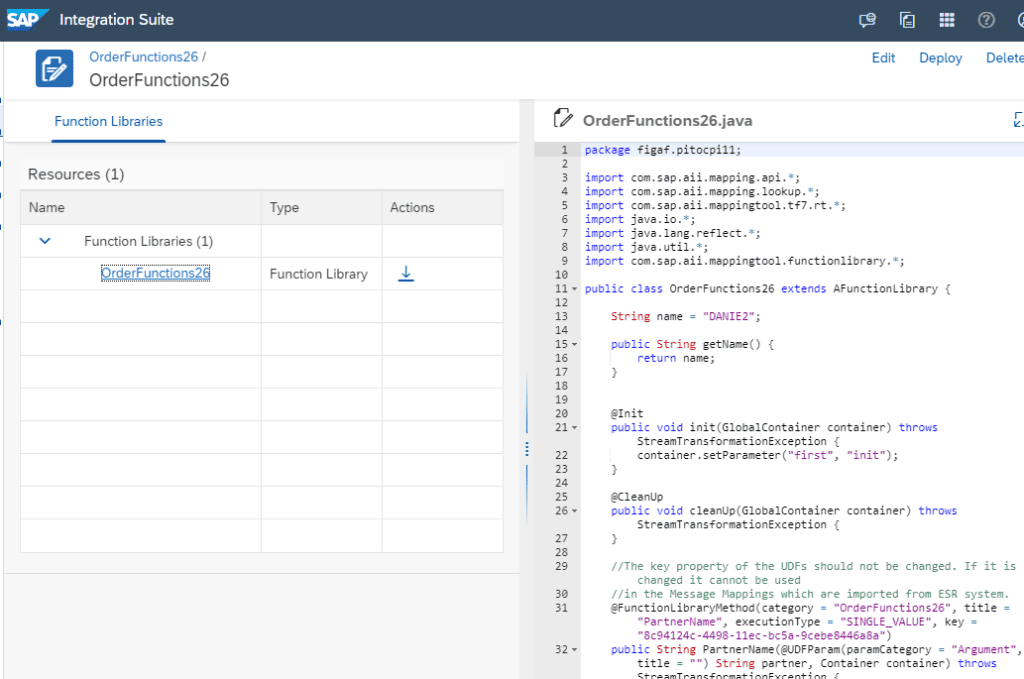Click the @FunctionLibraryMethod annotation line

pos(810,608)
